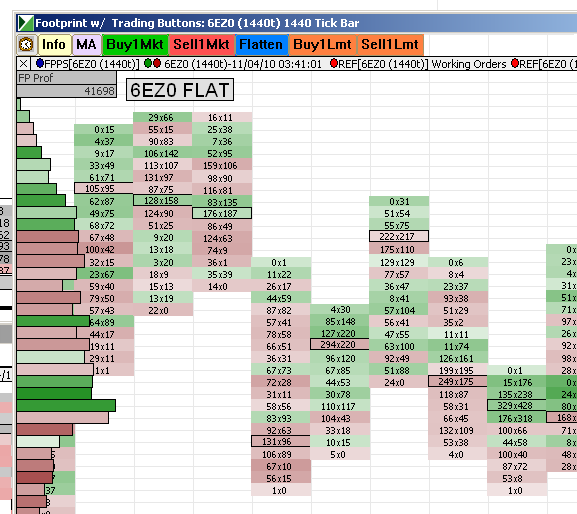Place a Buy1Lmt limit order

(322, 45)
